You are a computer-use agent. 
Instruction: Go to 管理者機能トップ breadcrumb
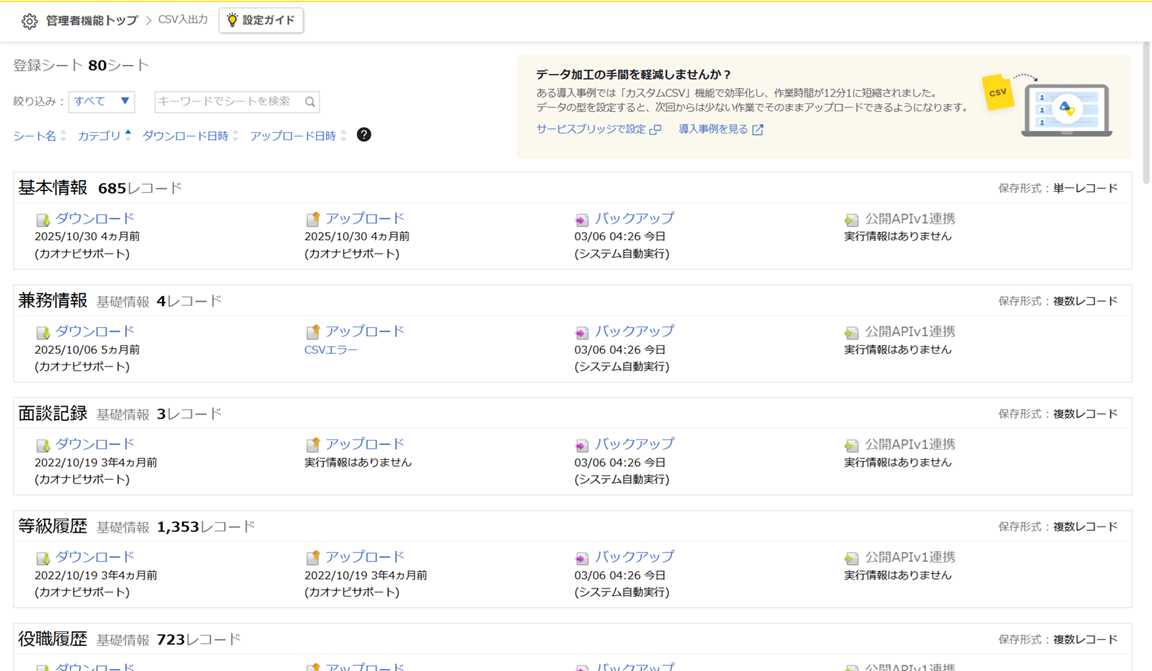tap(91, 21)
